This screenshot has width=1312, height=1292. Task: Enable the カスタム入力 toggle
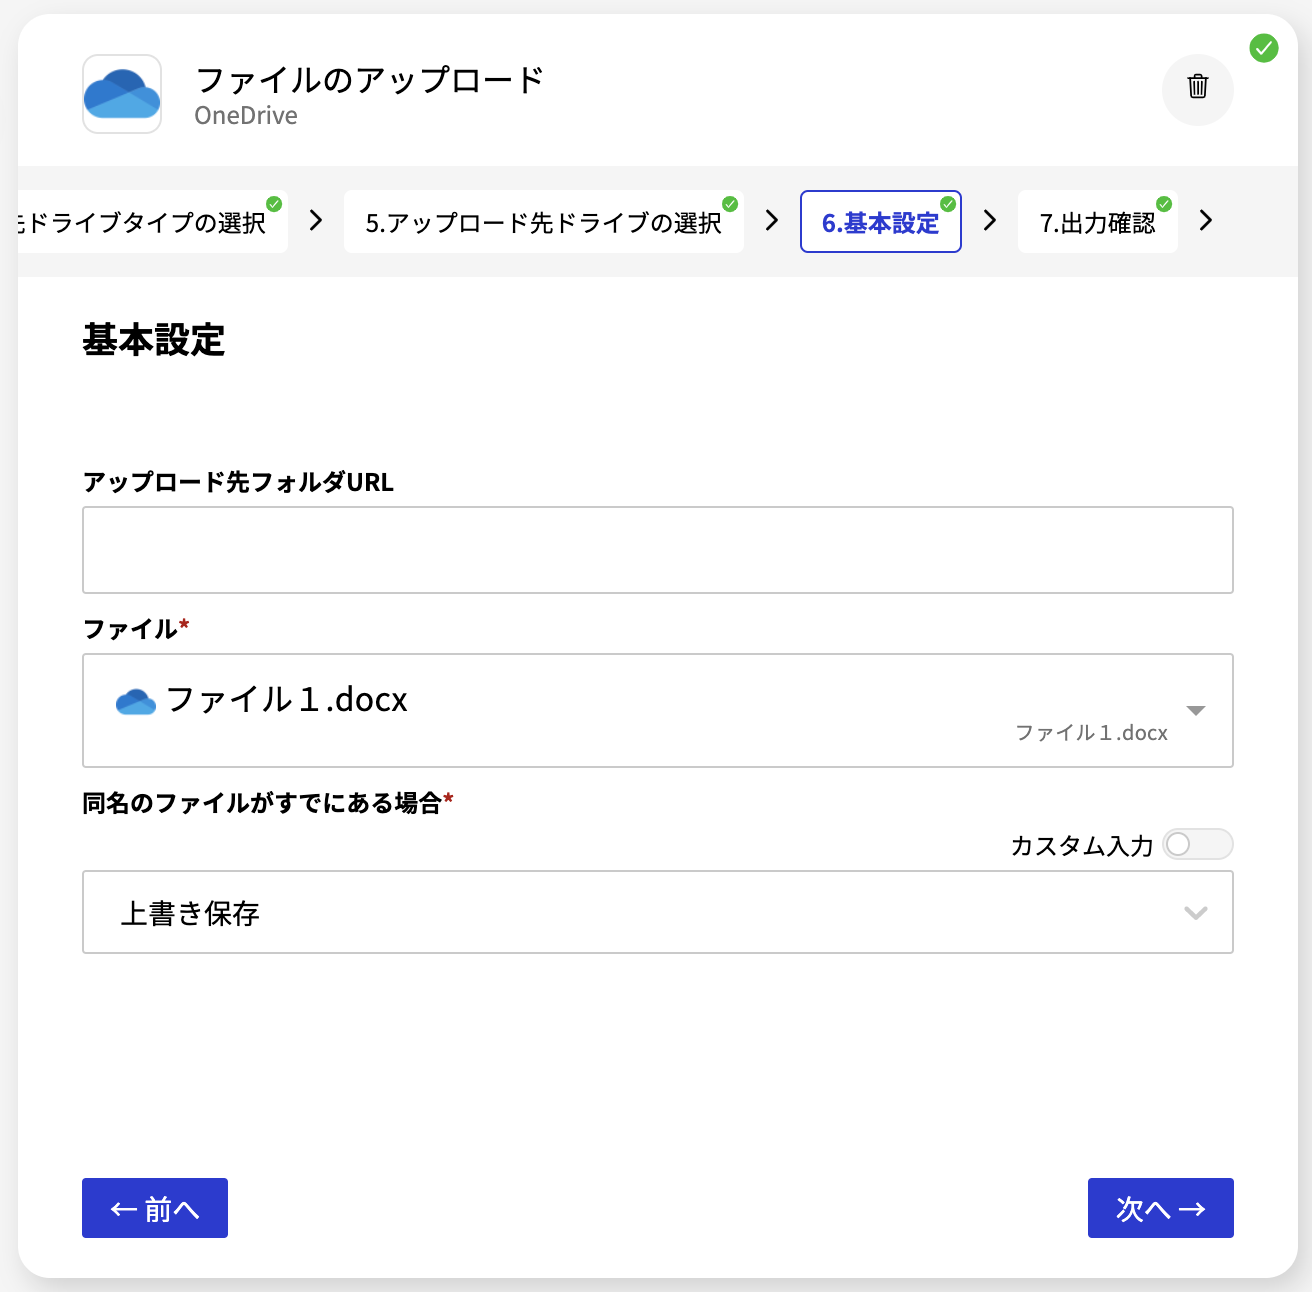(x=1197, y=844)
